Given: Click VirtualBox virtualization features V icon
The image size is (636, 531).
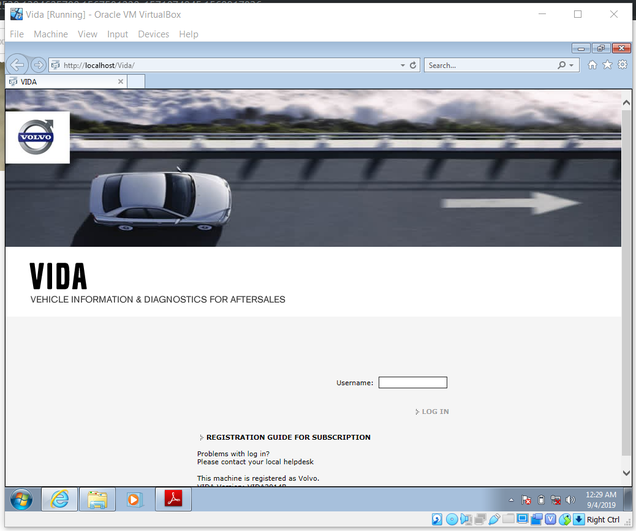Looking at the screenshot, I should click(550, 519).
